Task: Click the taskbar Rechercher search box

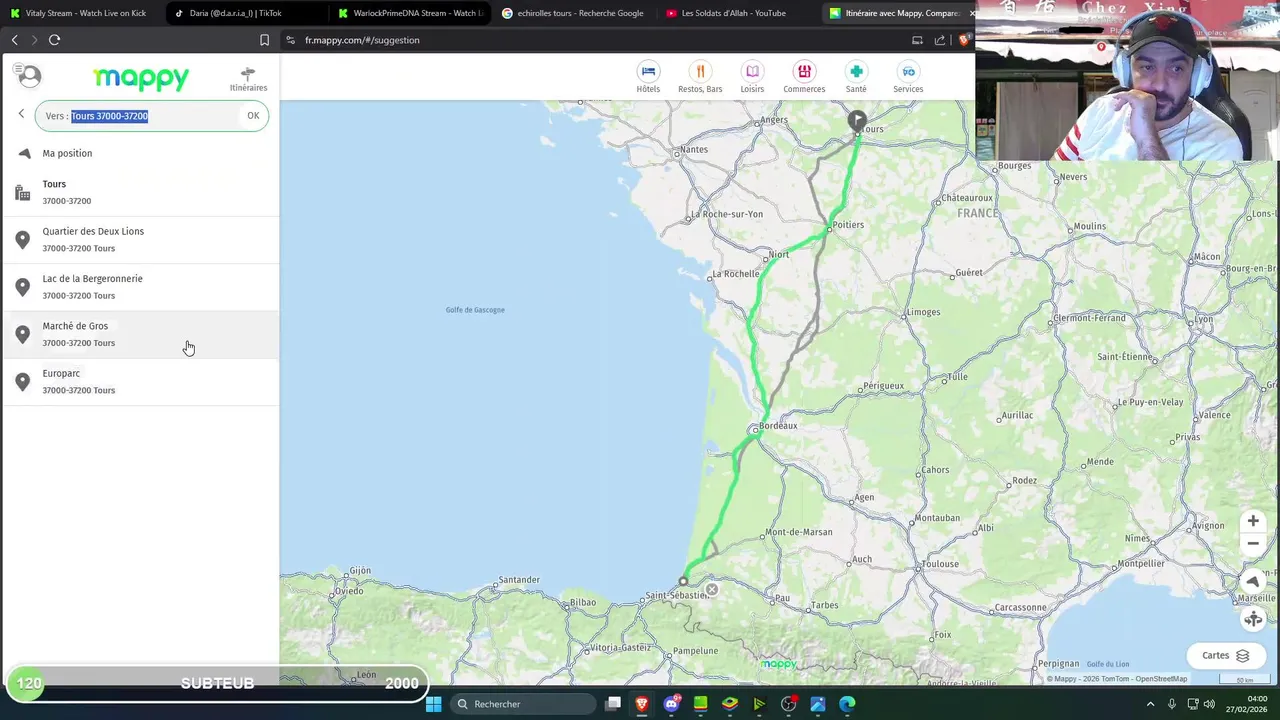Action: click(x=521, y=704)
